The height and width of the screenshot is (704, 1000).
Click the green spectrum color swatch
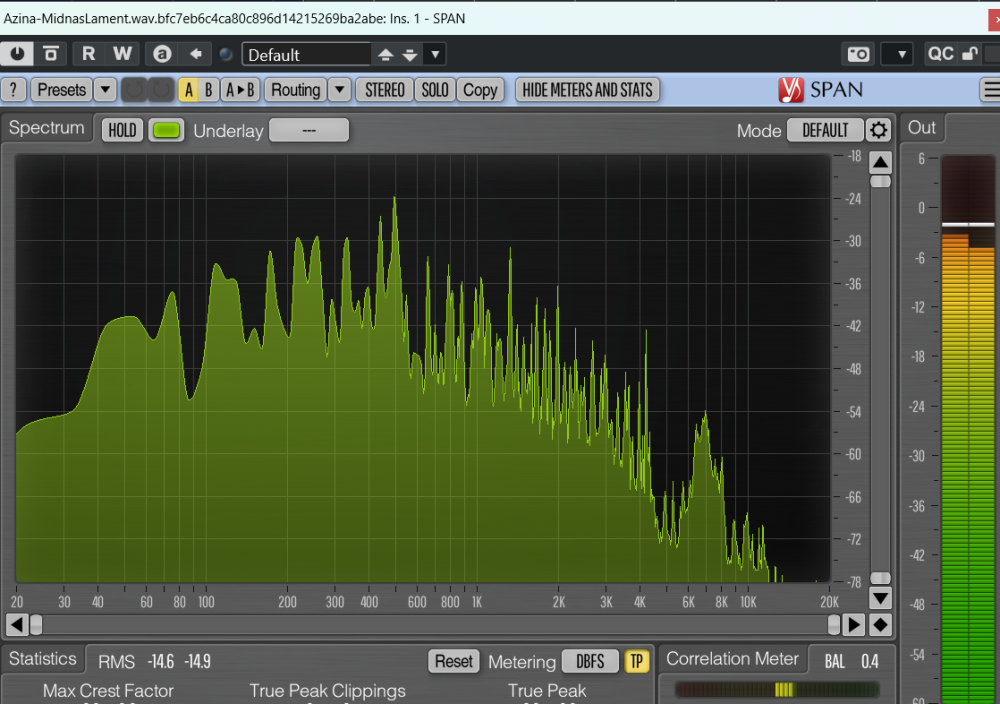[166, 130]
